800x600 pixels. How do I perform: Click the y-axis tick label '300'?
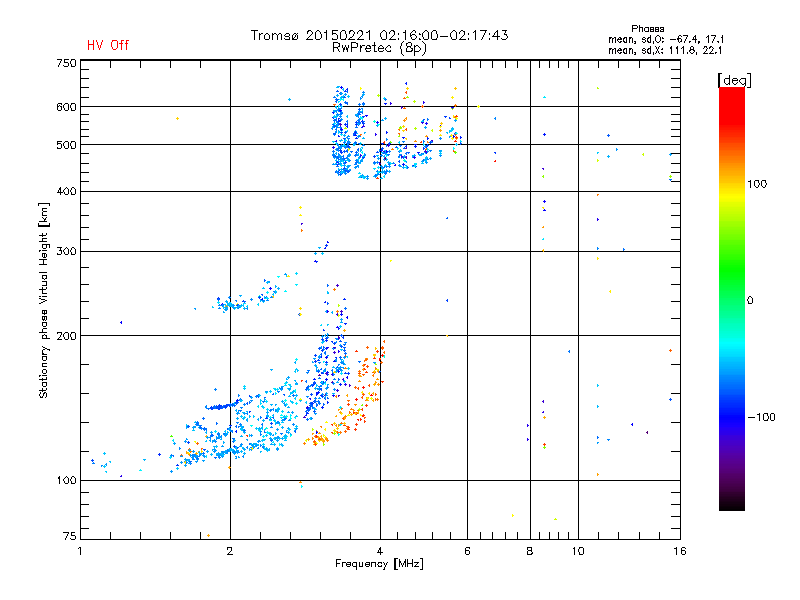point(67,251)
